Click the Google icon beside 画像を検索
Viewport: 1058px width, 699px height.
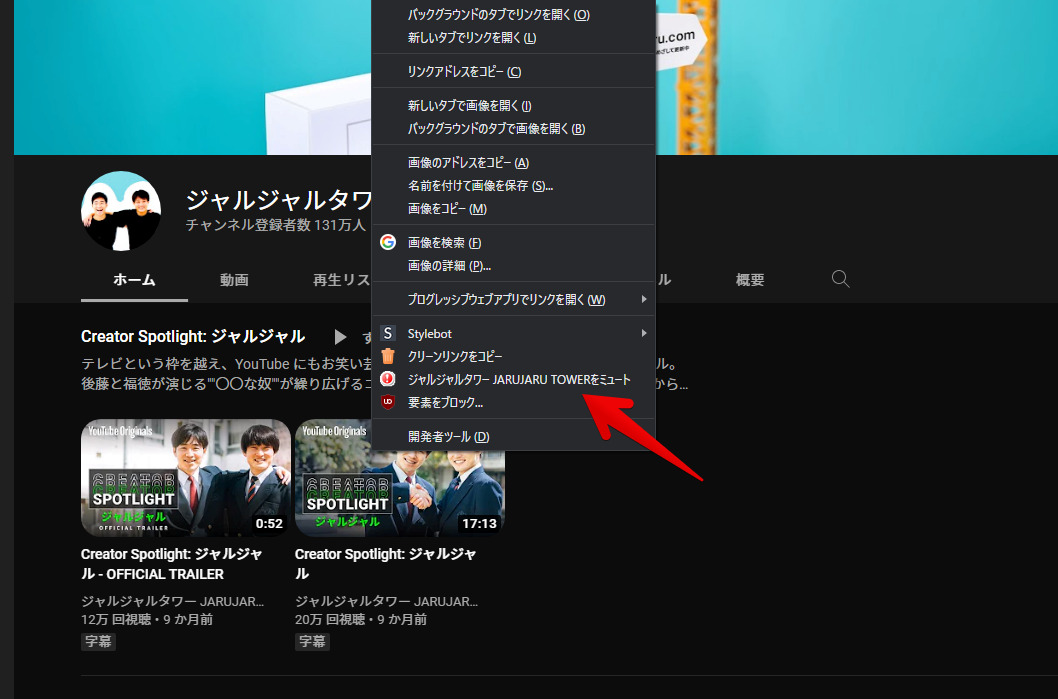click(388, 242)
